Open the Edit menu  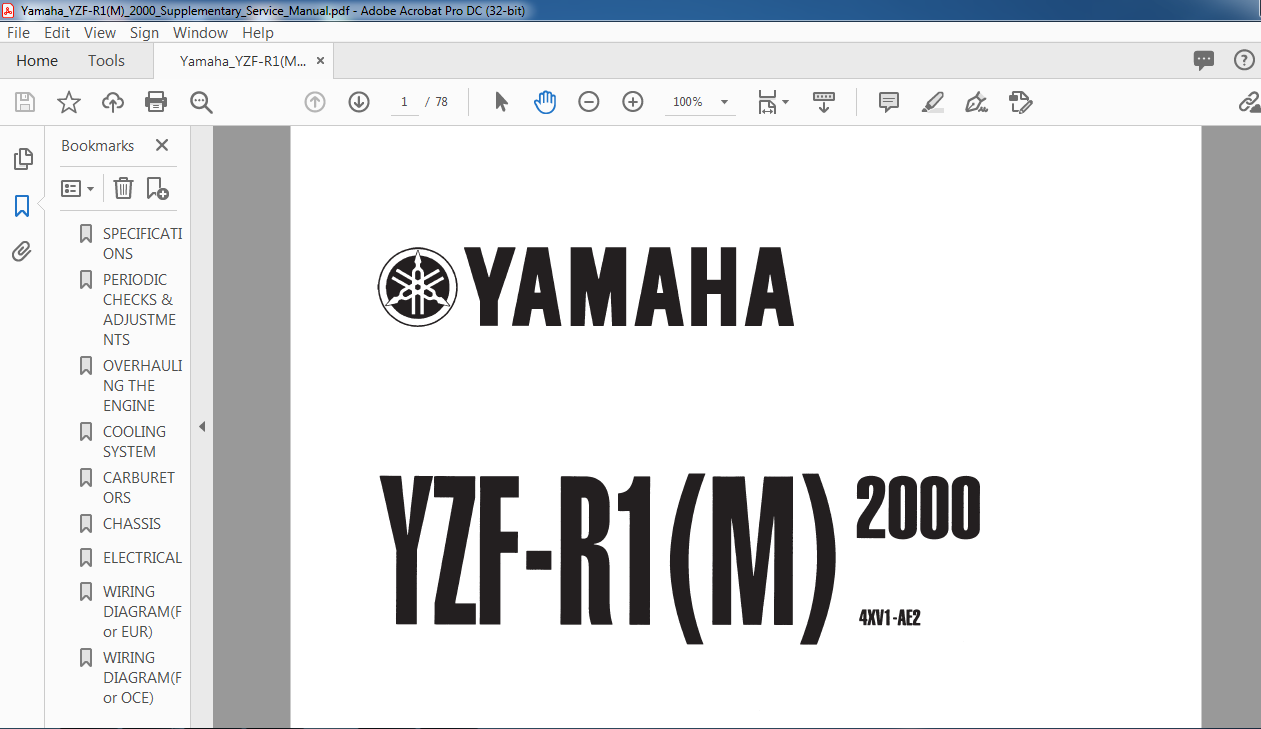pos(57,33)
